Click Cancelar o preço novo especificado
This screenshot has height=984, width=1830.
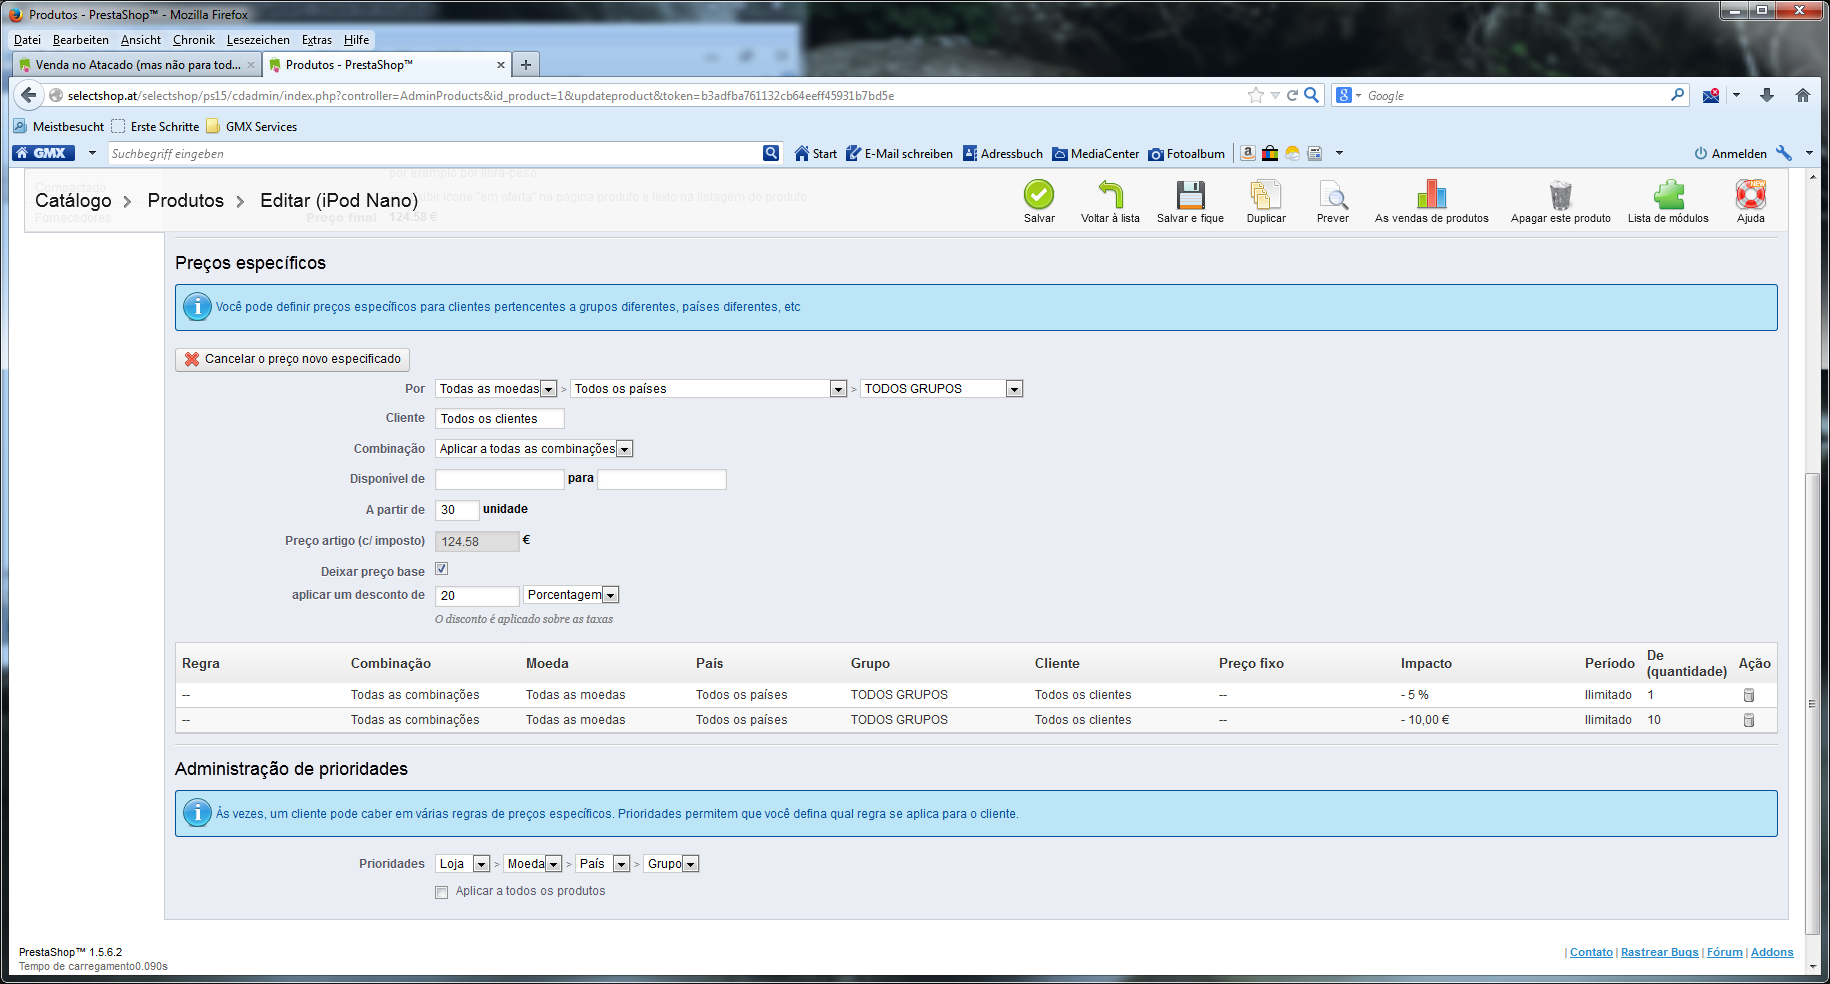pyautogui.click(x=292, y=359)
